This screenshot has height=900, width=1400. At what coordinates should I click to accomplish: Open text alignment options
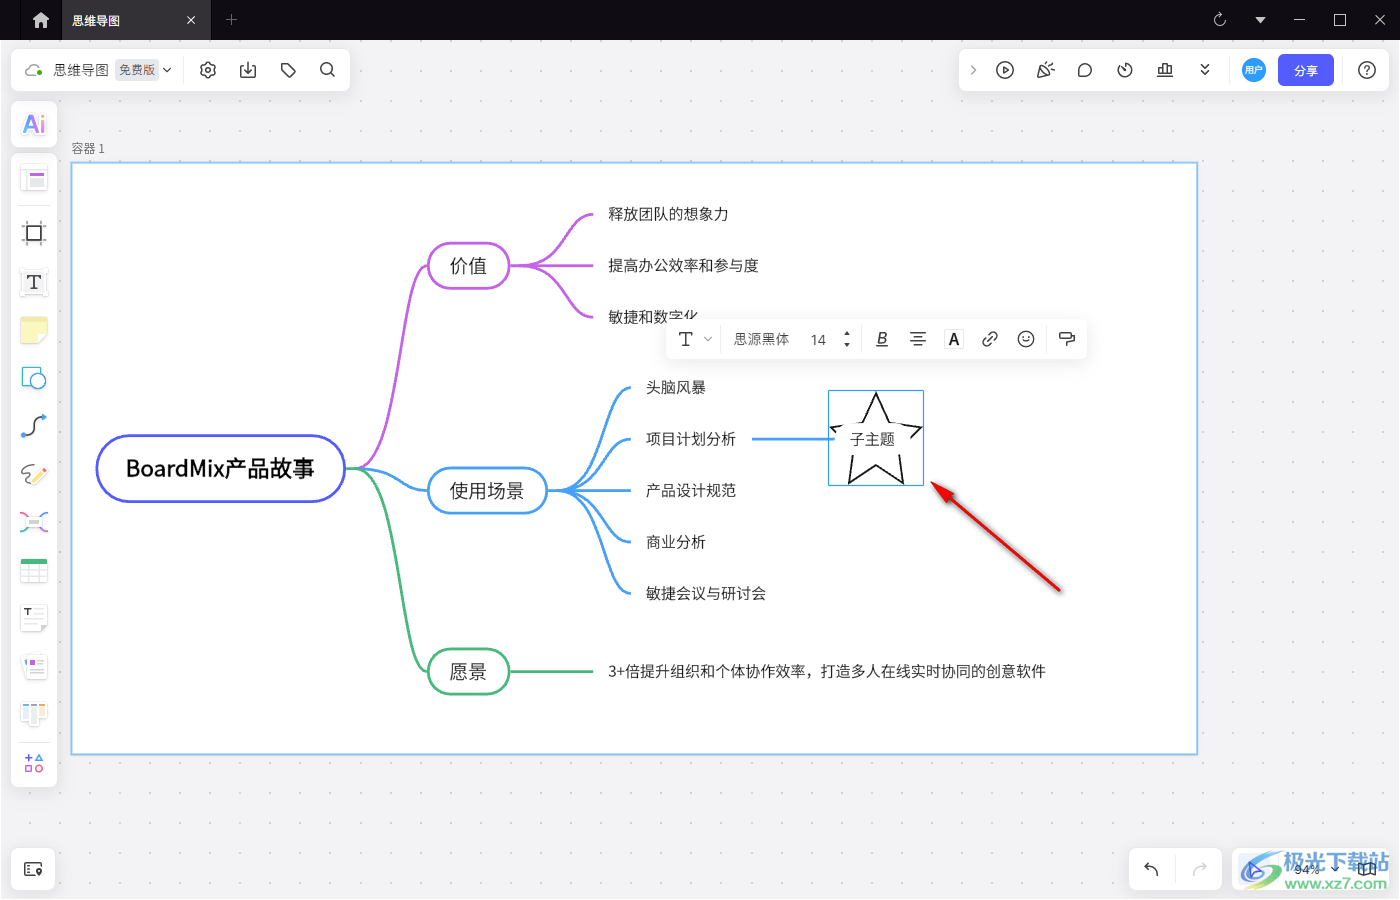coord(918,339)
